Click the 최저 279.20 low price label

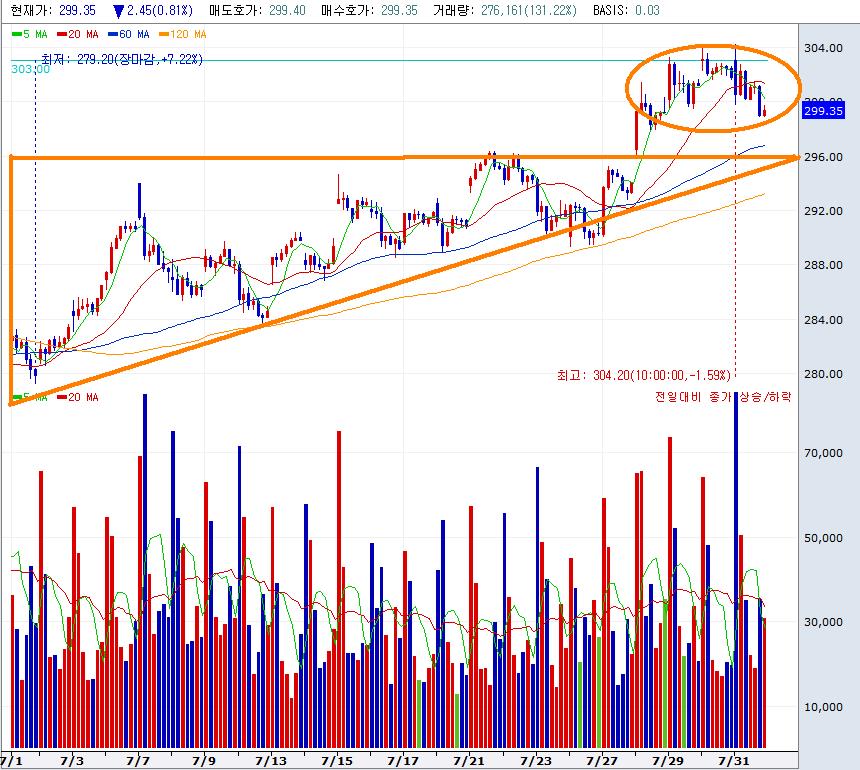tap(122, 59)
